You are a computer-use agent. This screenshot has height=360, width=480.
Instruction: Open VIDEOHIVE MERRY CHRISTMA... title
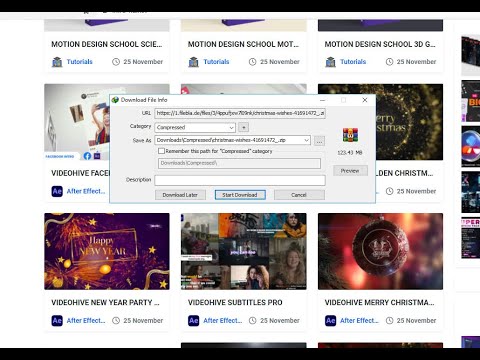tap(379, 302)
